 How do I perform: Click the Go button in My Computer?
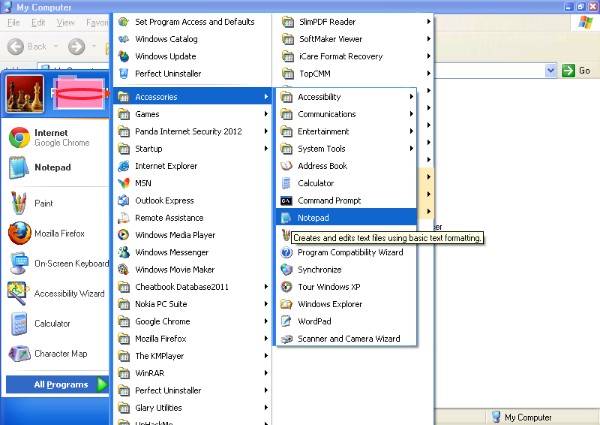click(x=576, y=71)
